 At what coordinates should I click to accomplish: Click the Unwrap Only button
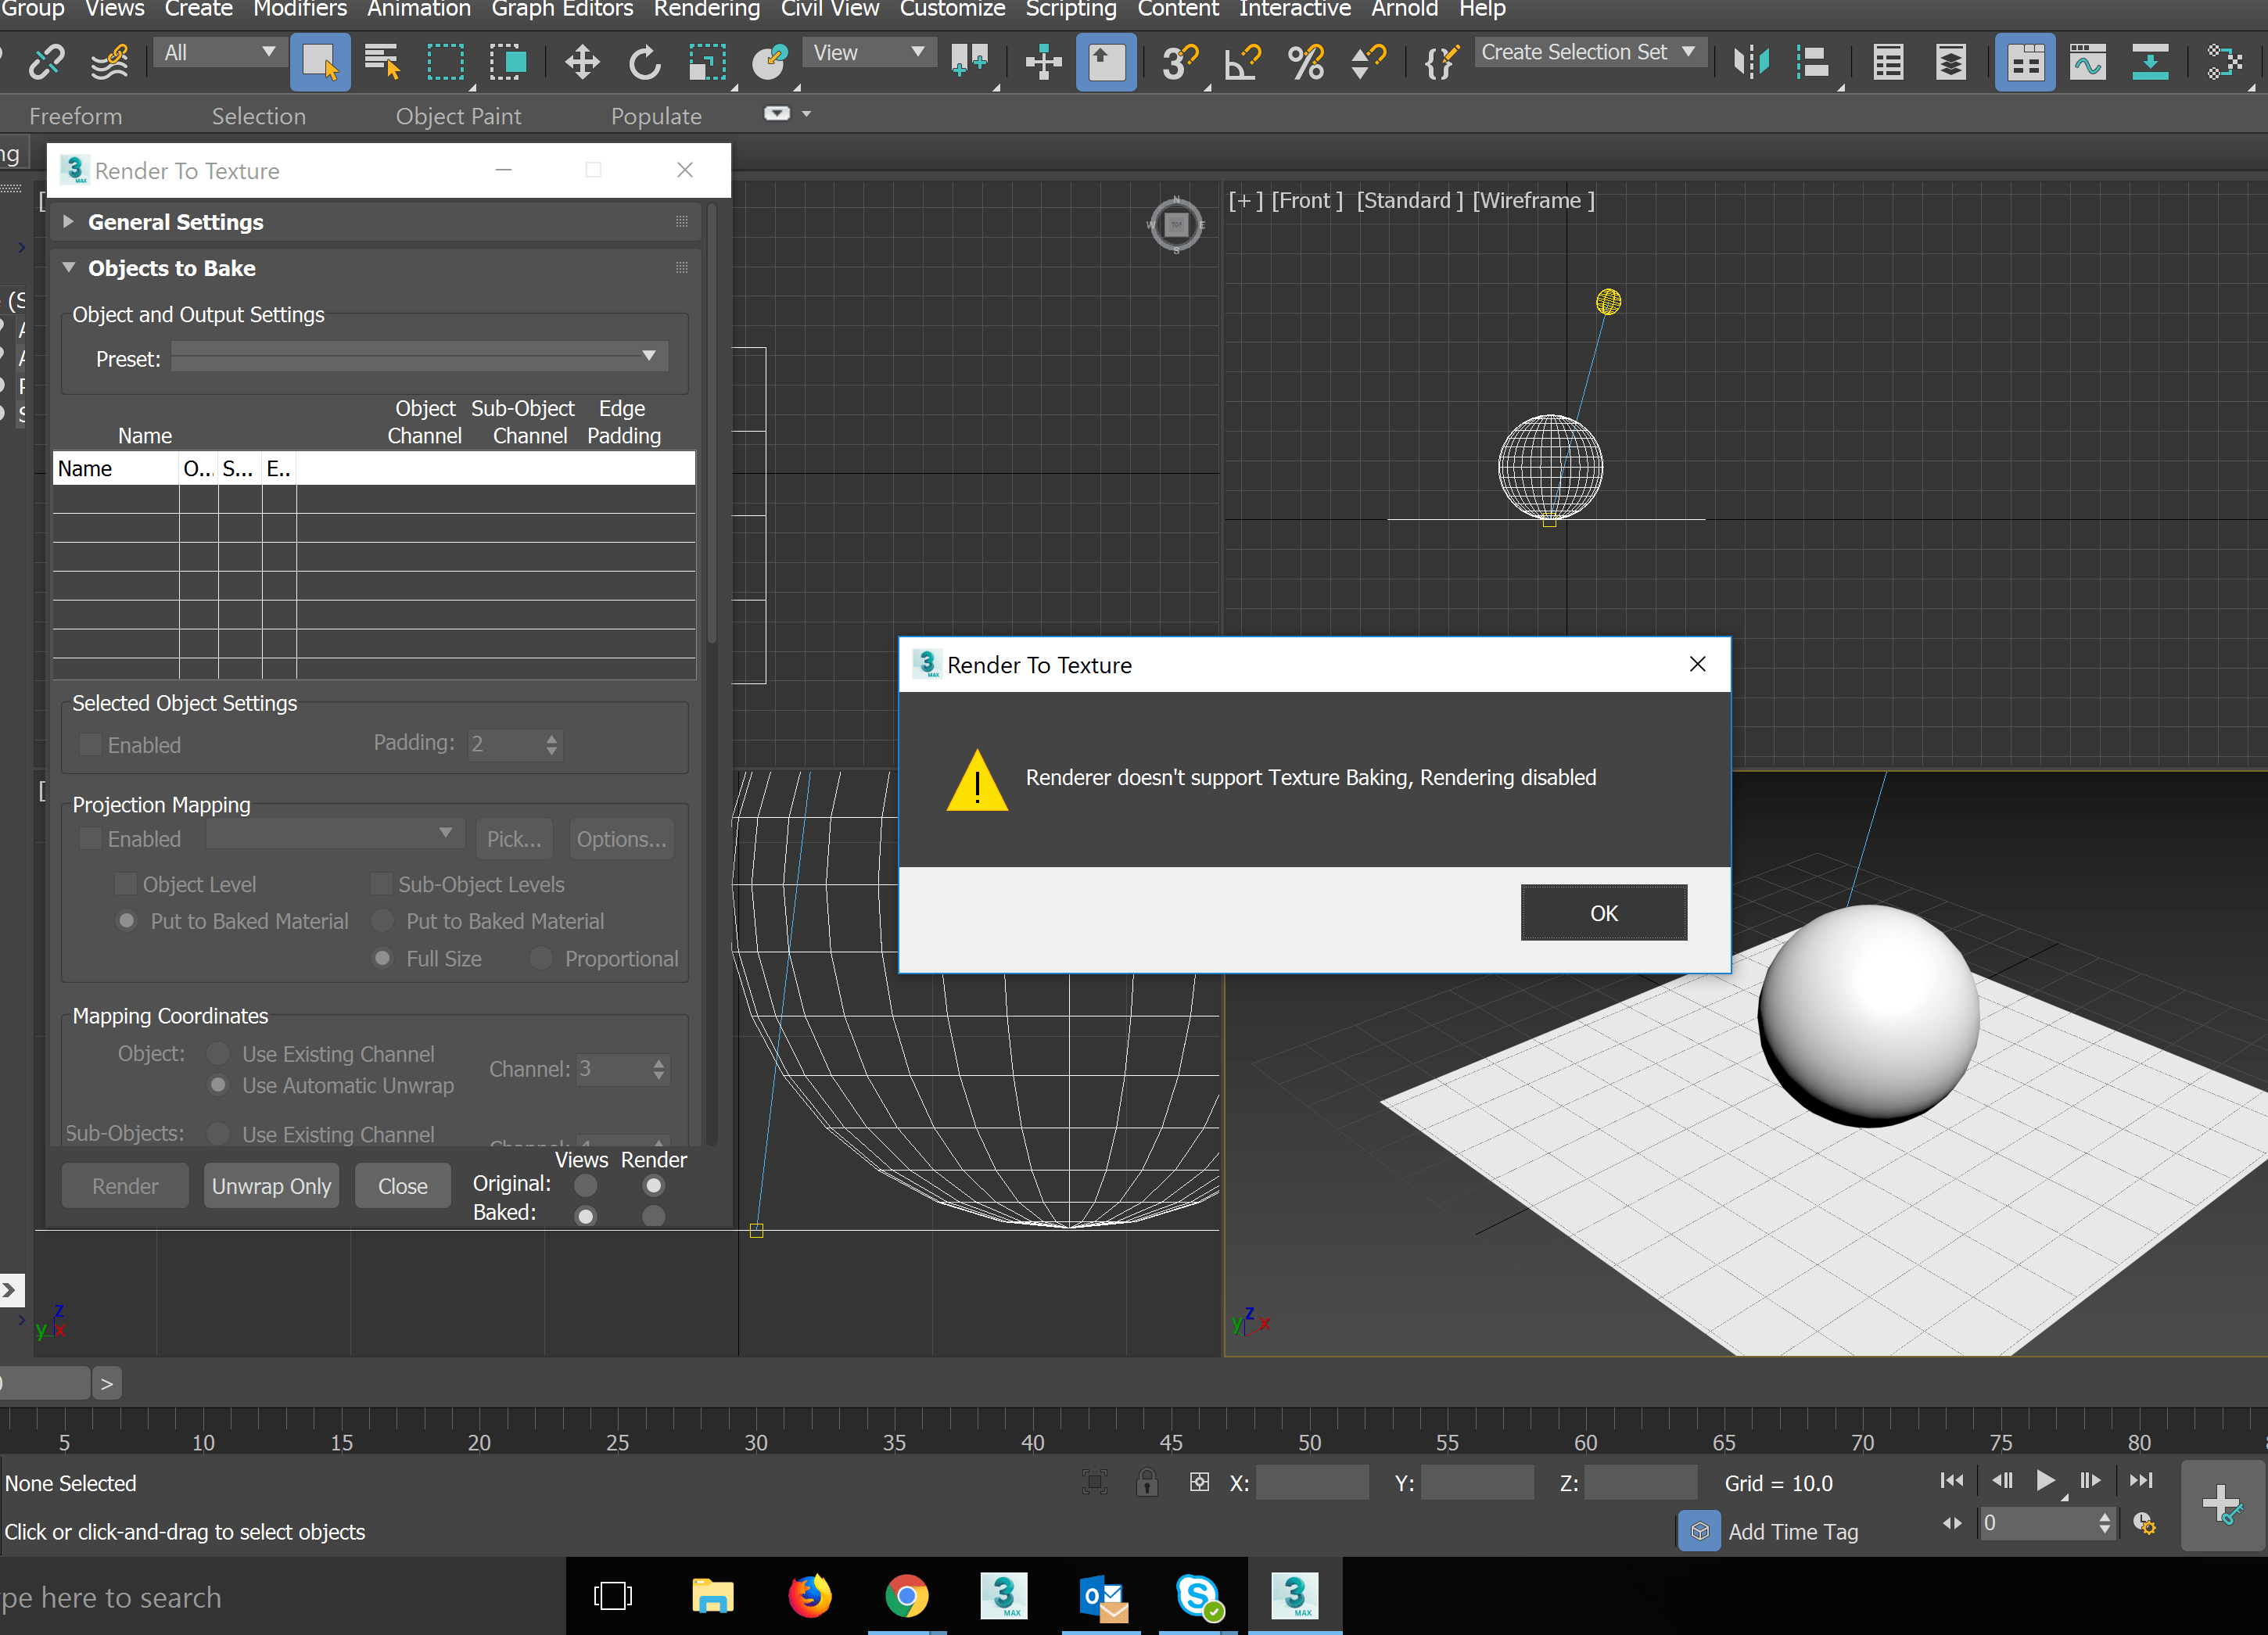pos(271,1186)
